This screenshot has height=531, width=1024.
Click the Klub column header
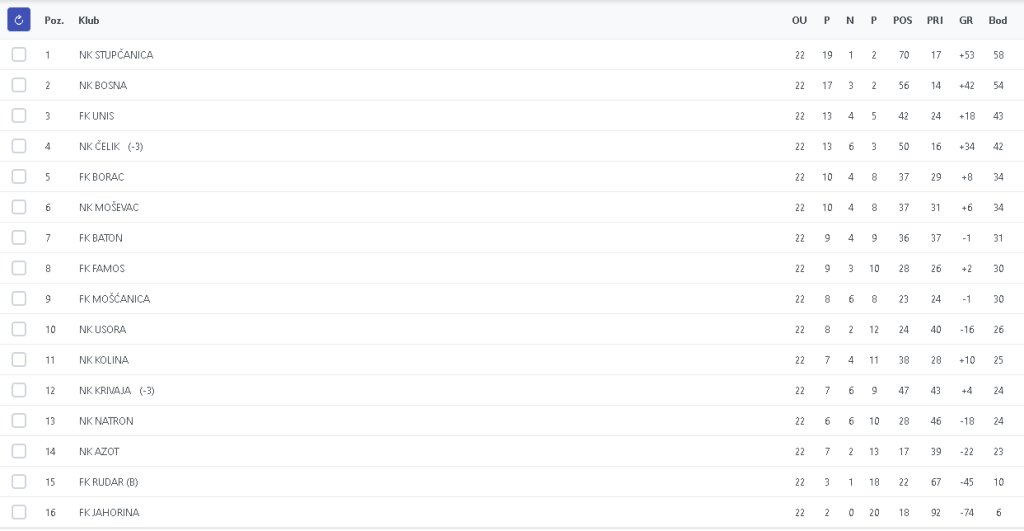(x=89, y=21)
